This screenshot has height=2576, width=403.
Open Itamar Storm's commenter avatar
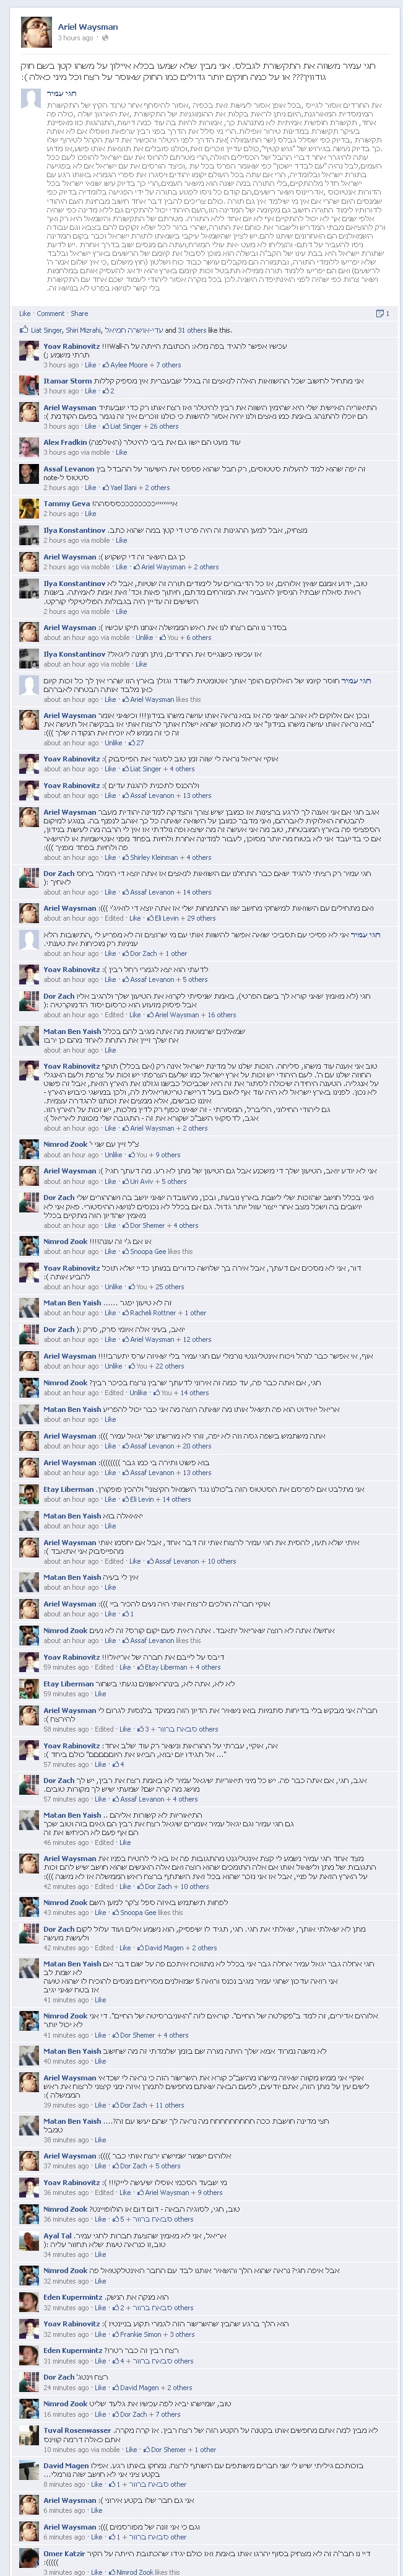[30, 385]
